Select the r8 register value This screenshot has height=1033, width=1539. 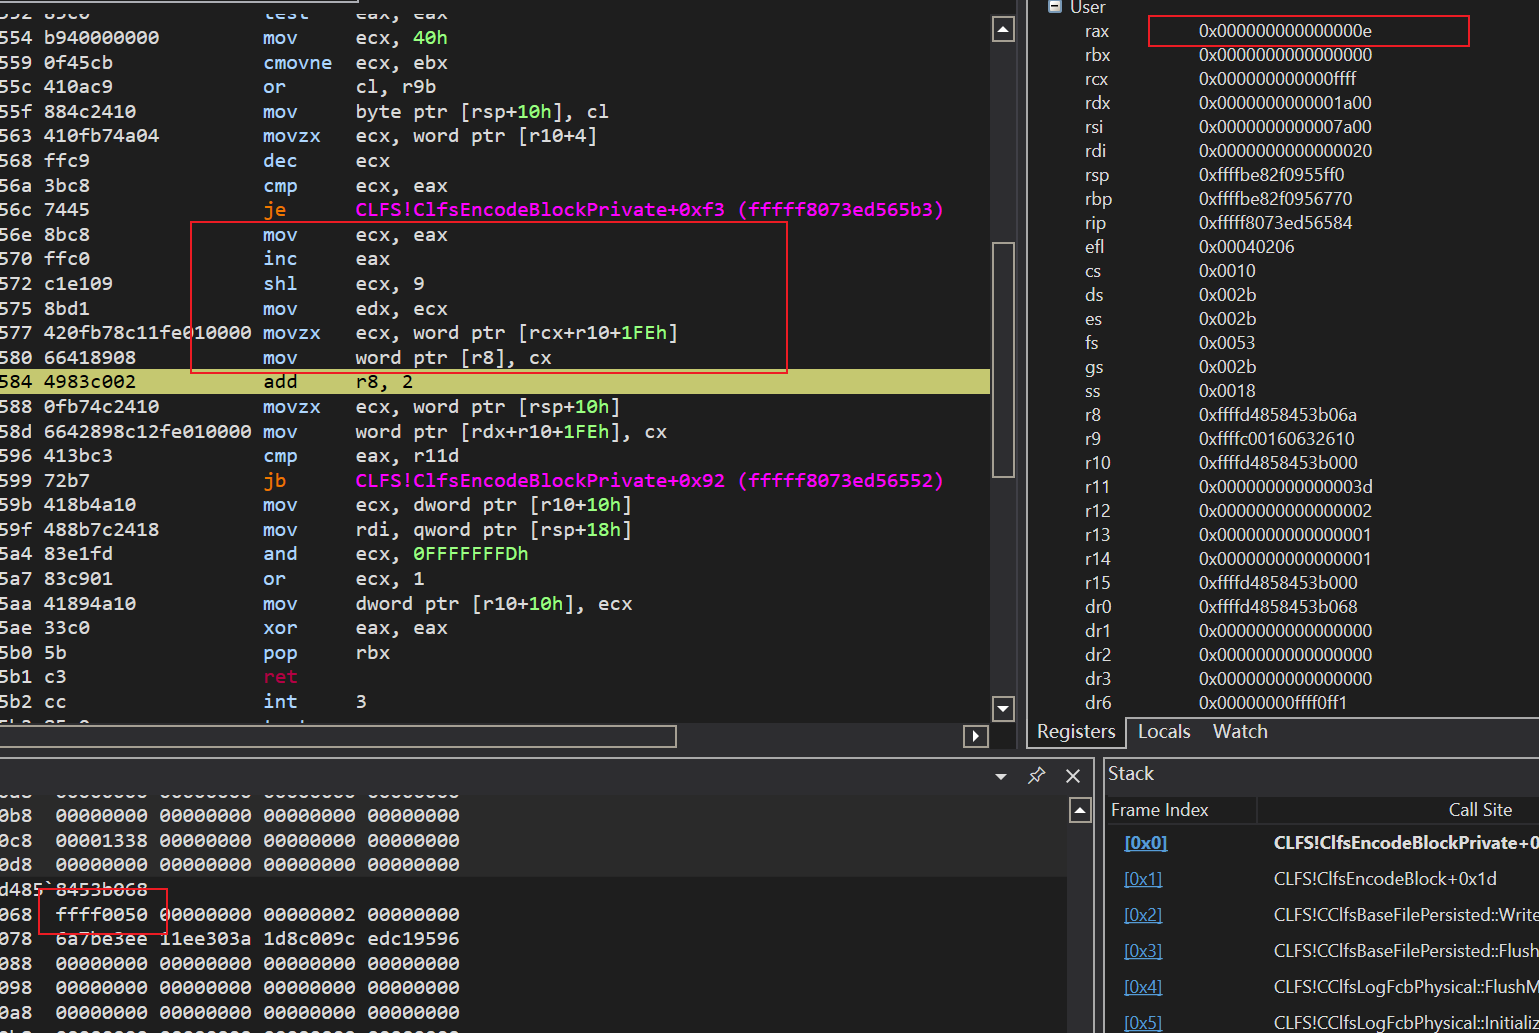tap(1277, 415)
